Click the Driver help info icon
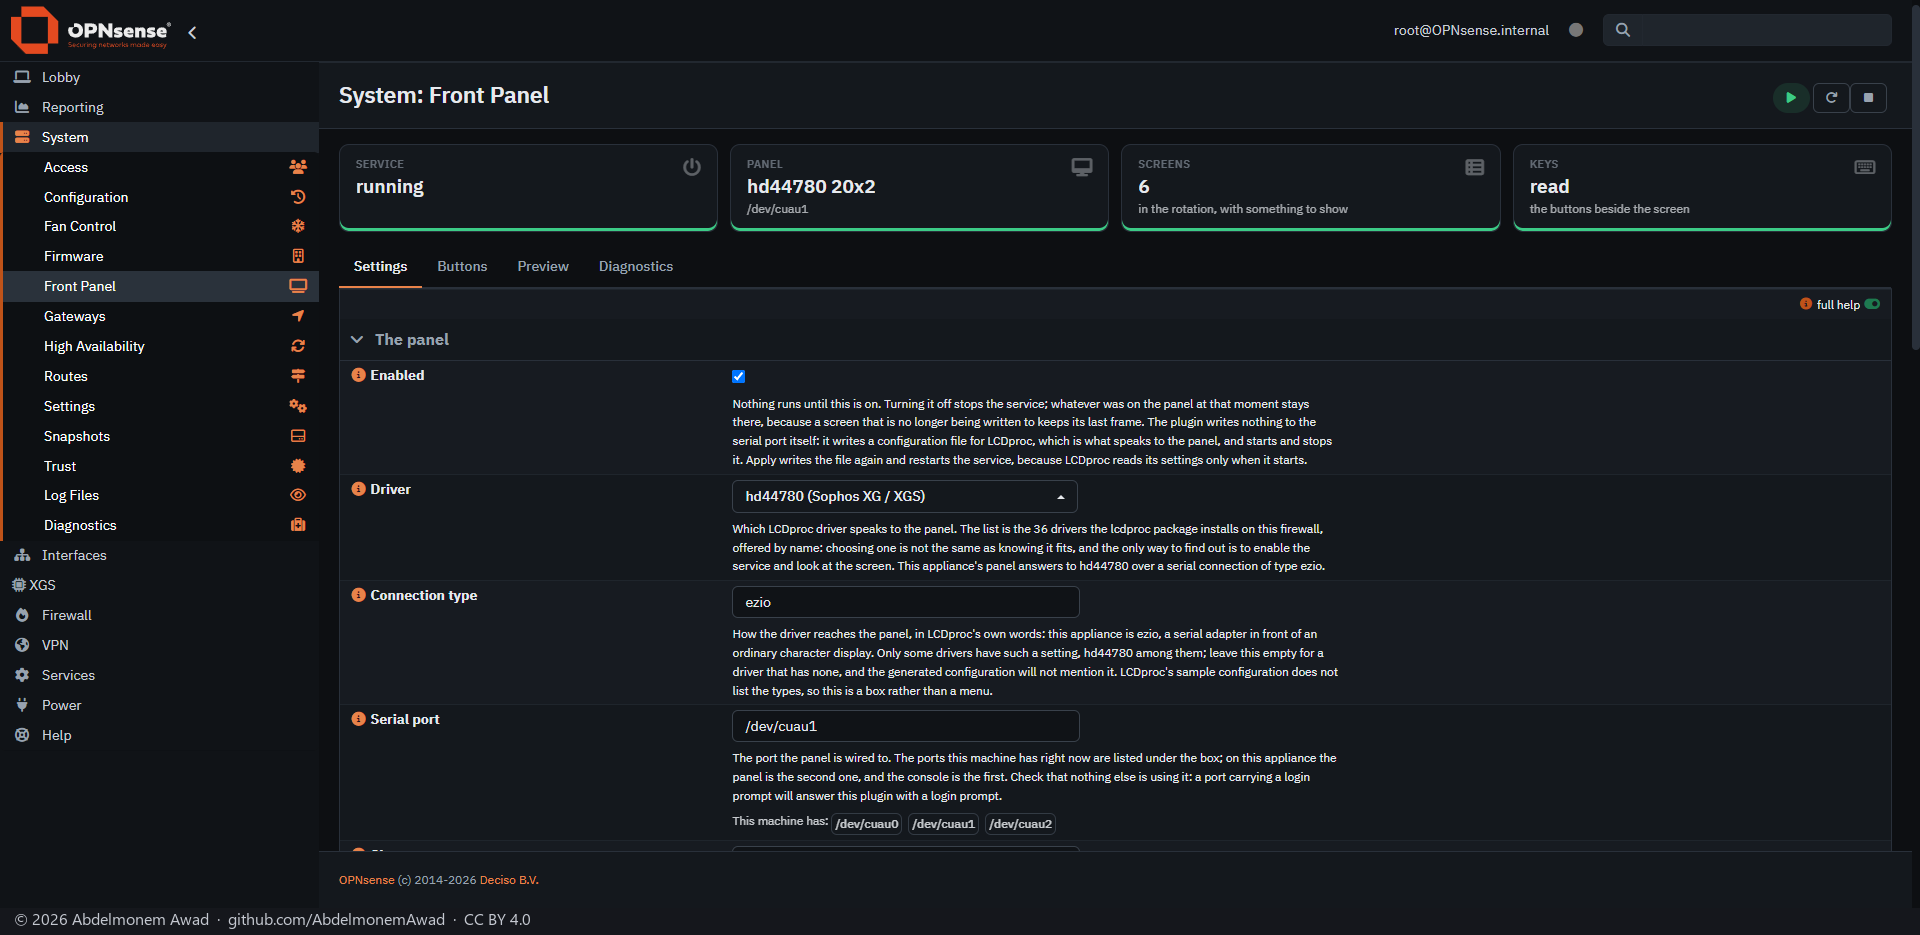Image resolution: width=1920 pixels, height=935 pixels. pyautogui.click(x=358, y=489)
